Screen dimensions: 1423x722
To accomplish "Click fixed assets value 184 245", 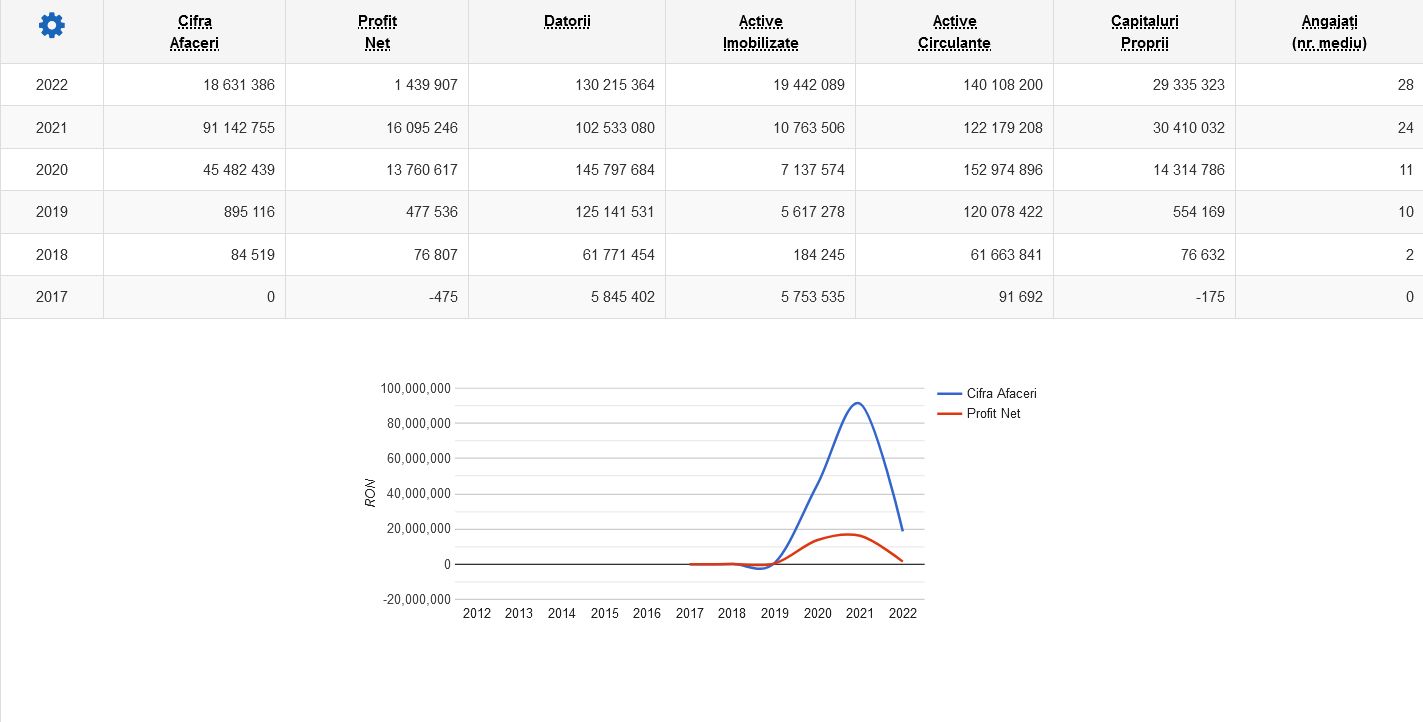I will pyautogui.click(x=818, y=255).
